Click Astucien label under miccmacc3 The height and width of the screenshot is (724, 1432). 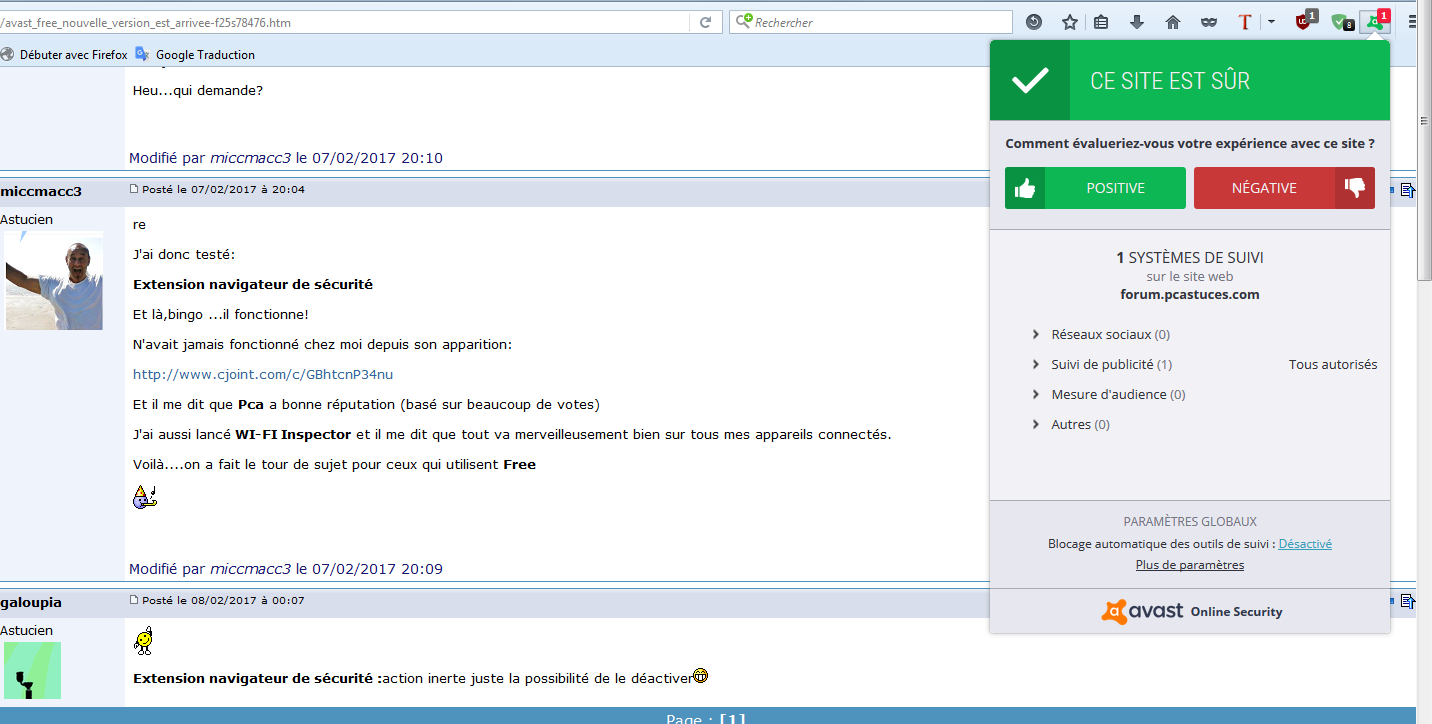click(27, 219)
